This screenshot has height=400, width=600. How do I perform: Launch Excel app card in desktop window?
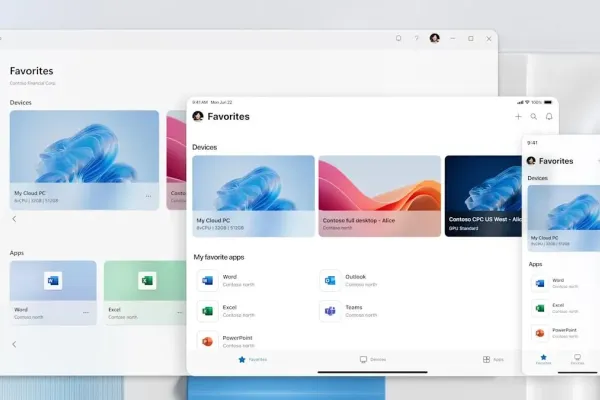click(145, 293)
